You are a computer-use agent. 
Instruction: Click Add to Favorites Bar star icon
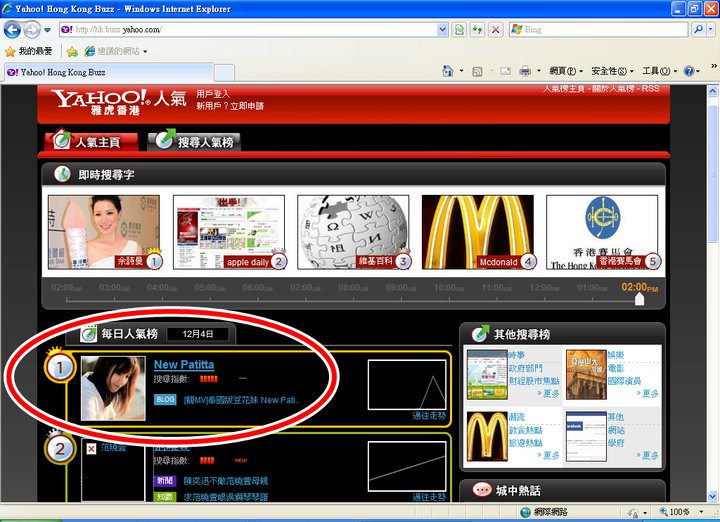[x=72, y=51]
